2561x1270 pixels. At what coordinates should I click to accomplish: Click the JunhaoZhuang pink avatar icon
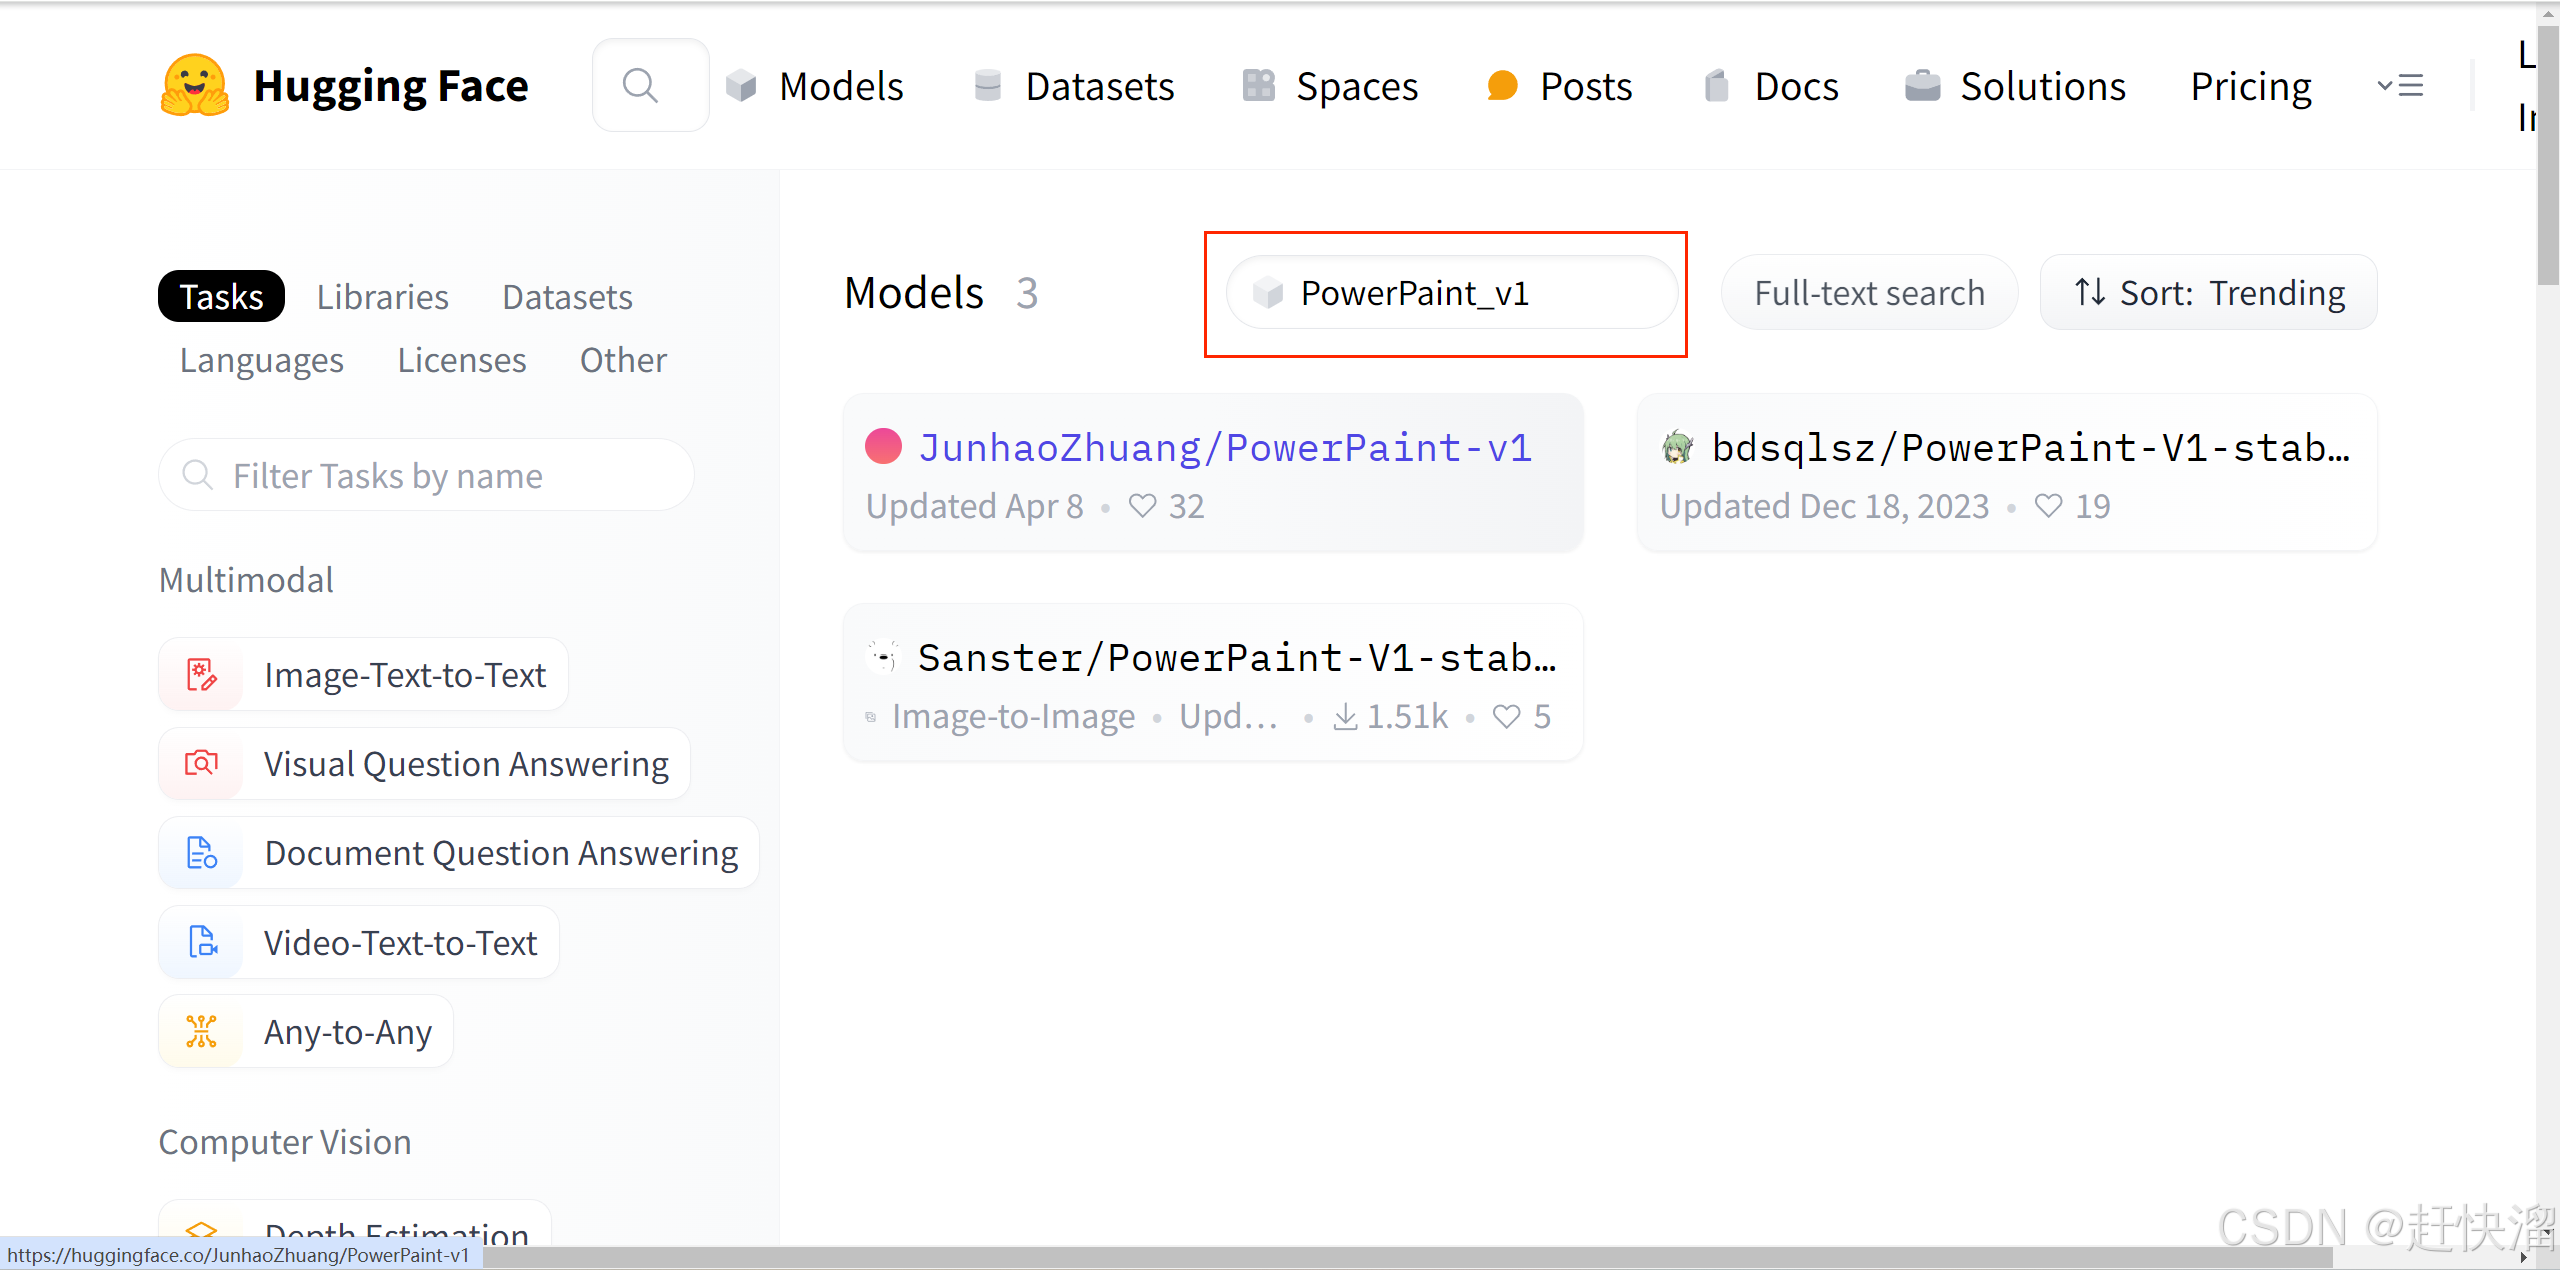[x=883, y=447]
